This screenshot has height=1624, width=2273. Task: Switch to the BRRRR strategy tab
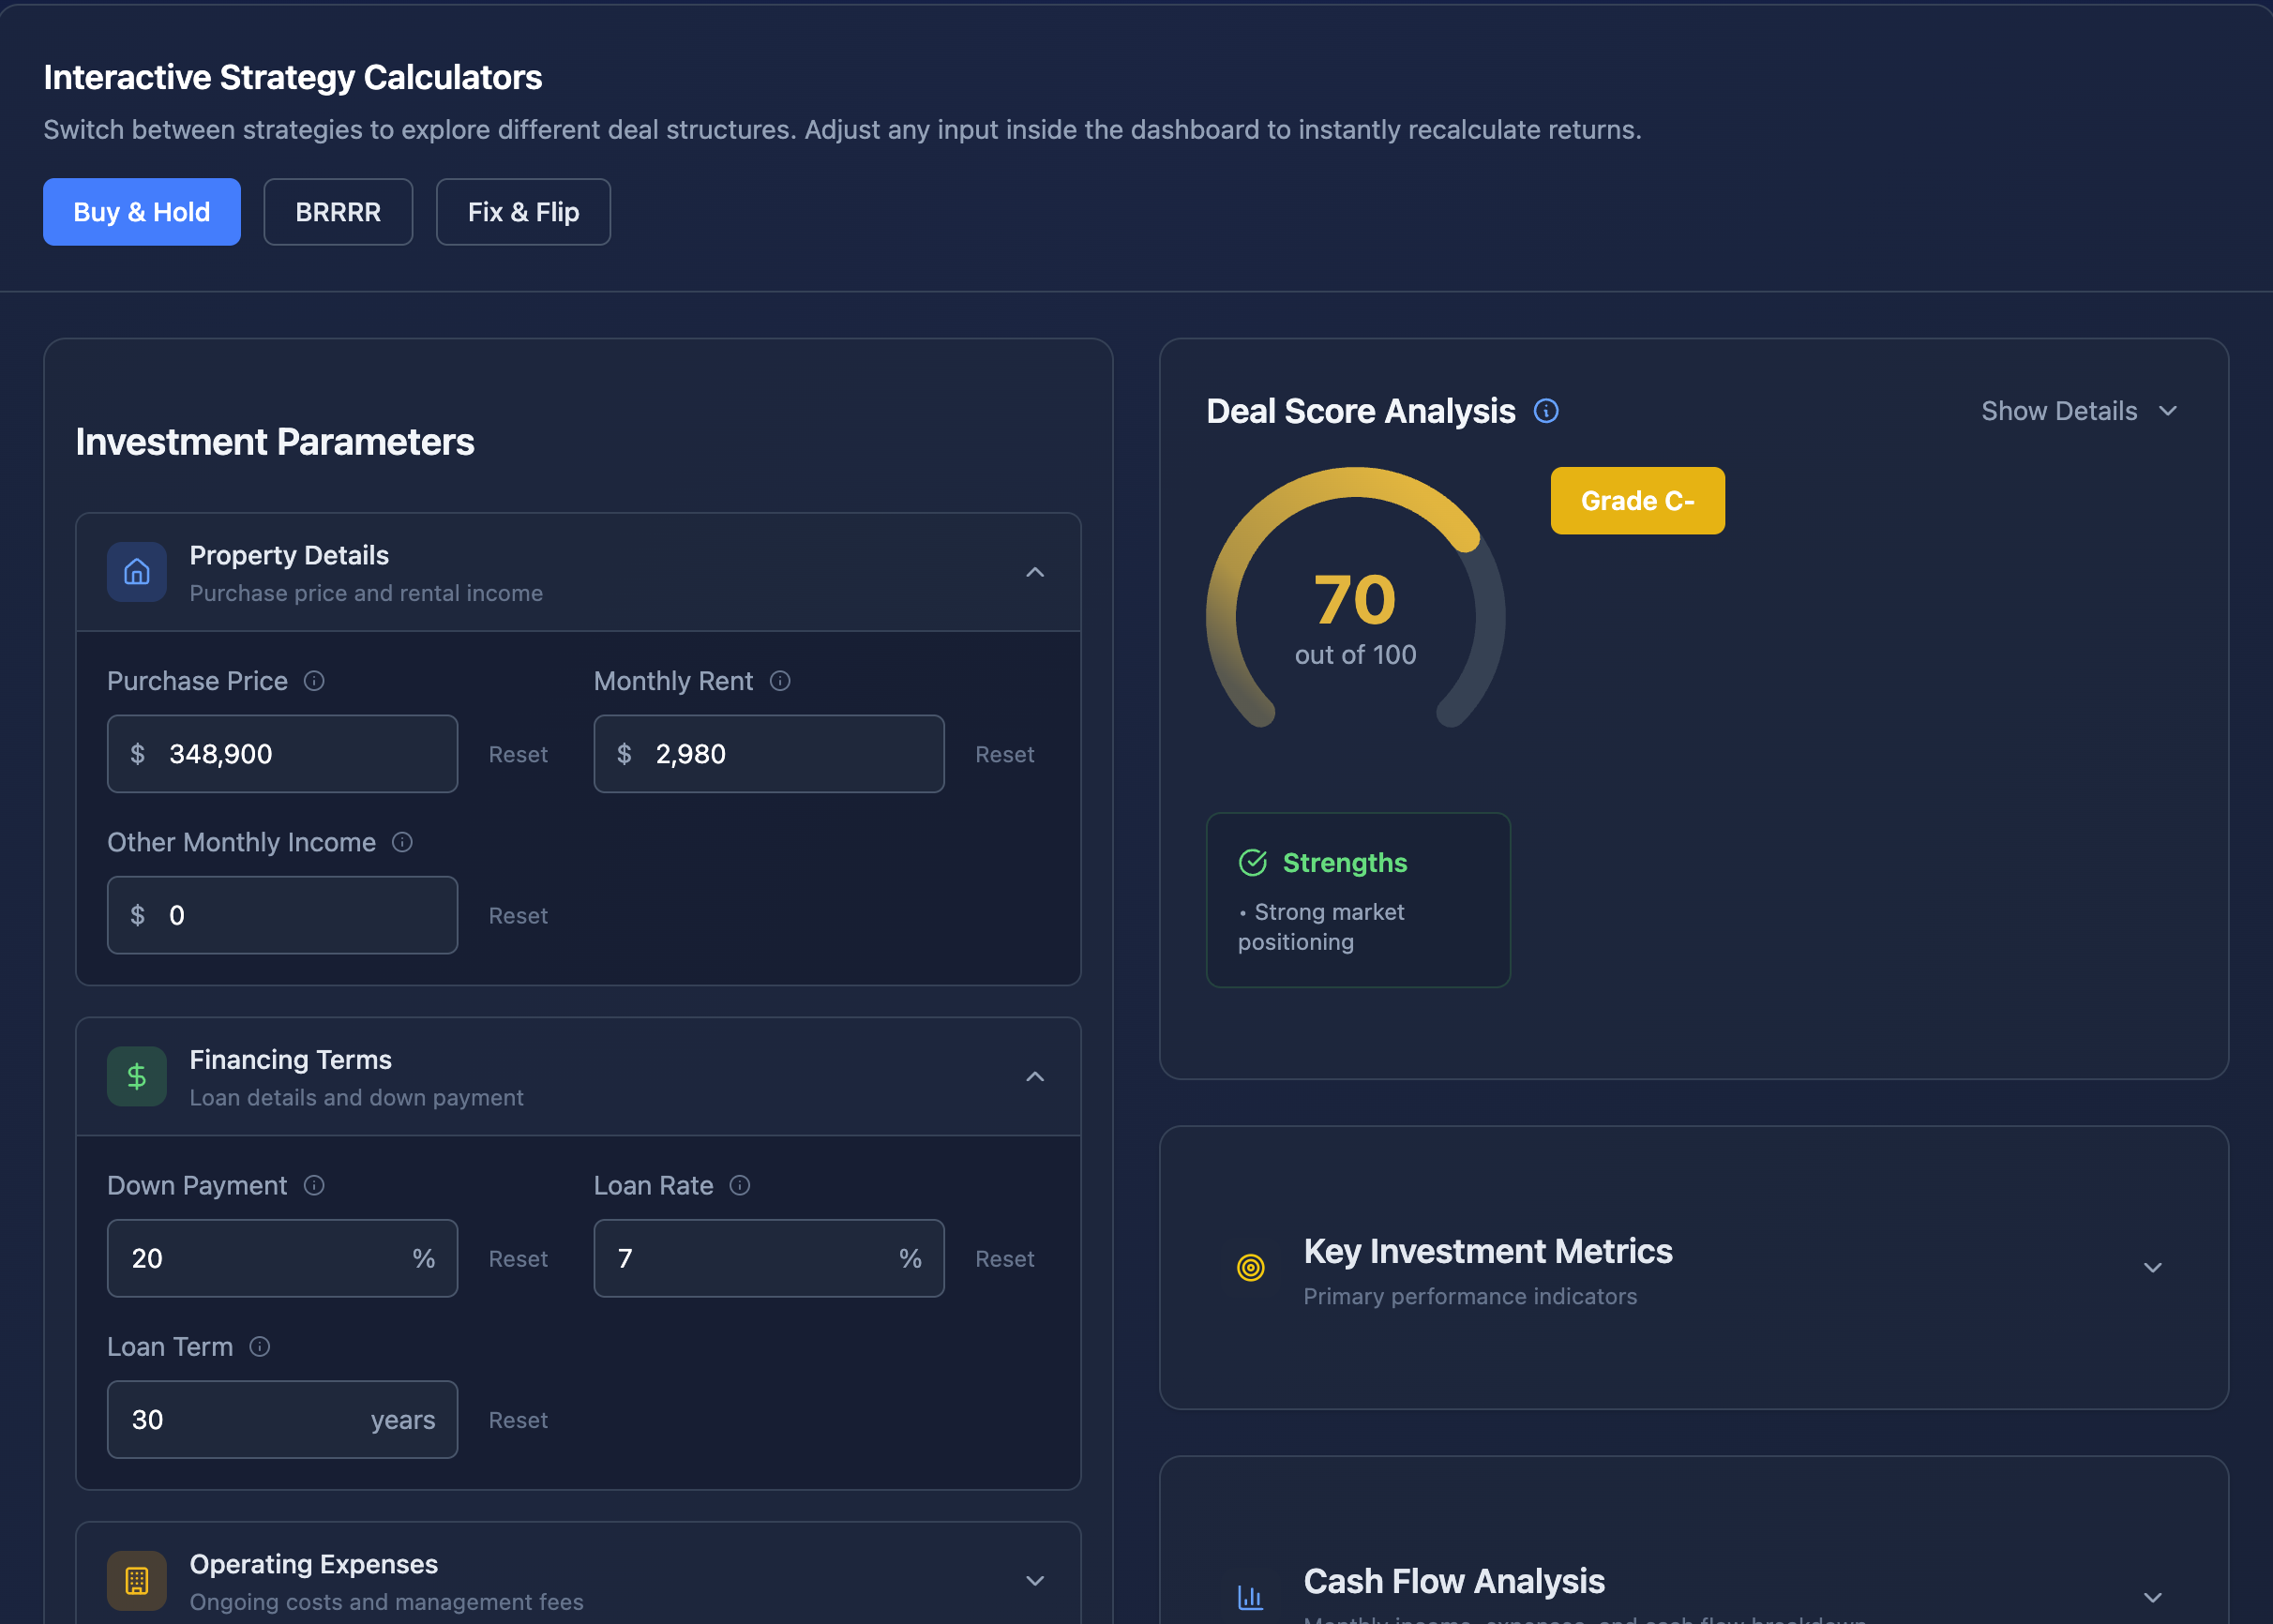point(338,212)
